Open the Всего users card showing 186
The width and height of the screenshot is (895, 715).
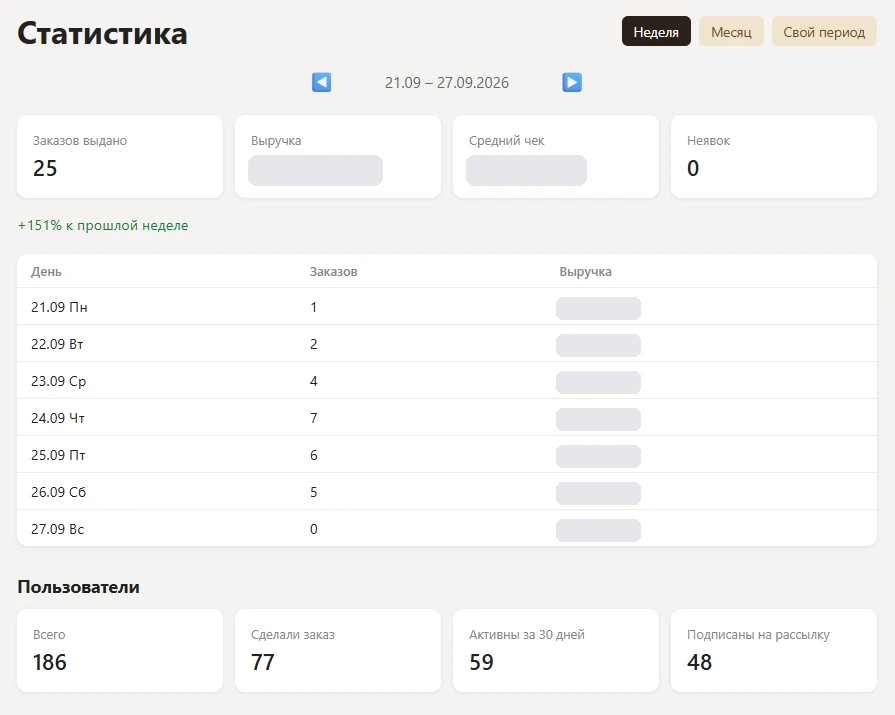pos(120,651)
